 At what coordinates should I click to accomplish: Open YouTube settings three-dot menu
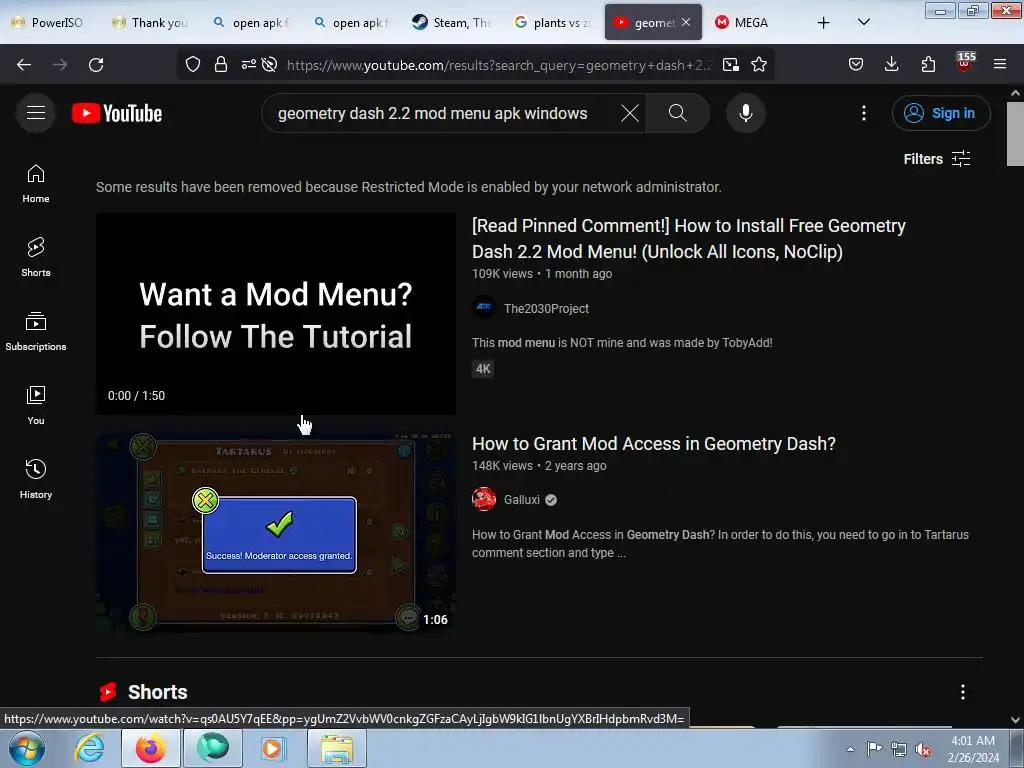point(863,113)
